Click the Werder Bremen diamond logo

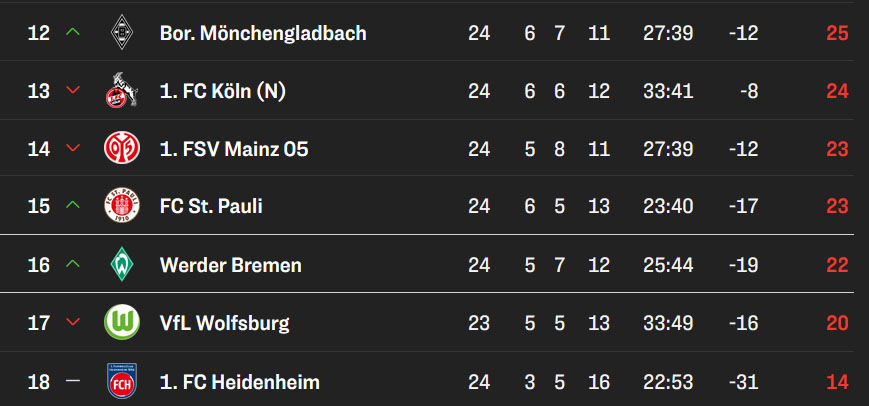[x=122, y=265]
